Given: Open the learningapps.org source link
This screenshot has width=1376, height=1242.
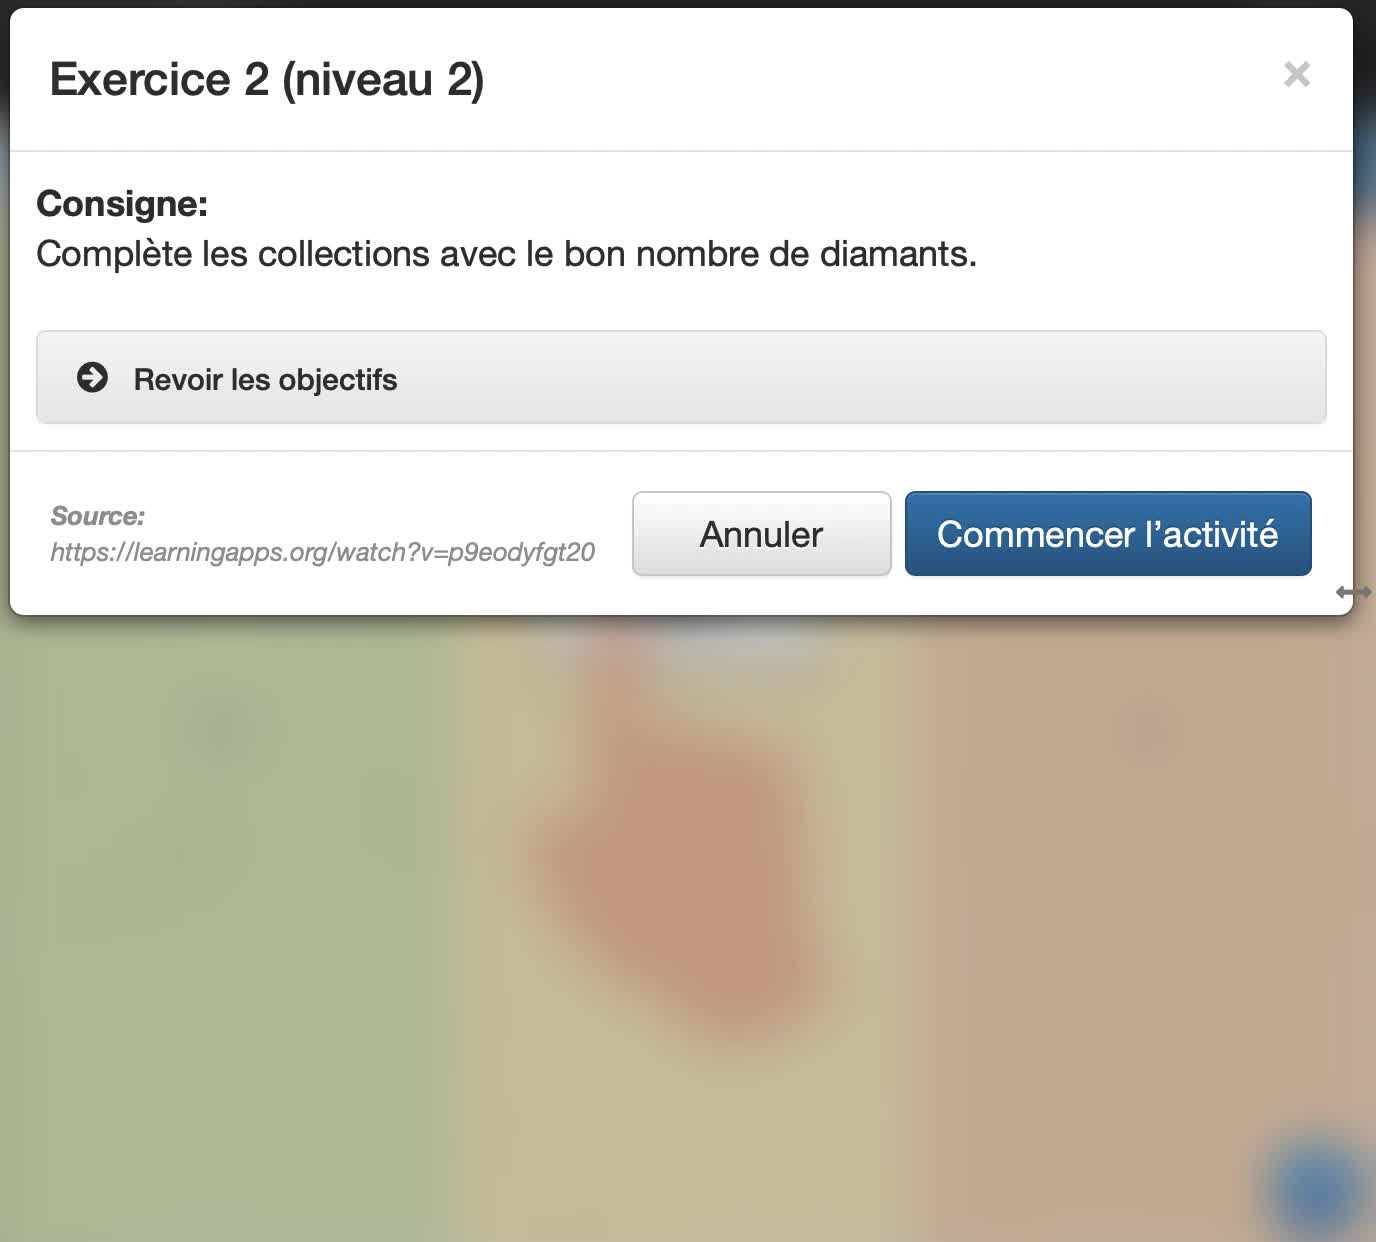Looking at the screenshot, I should tap(323, 552).
